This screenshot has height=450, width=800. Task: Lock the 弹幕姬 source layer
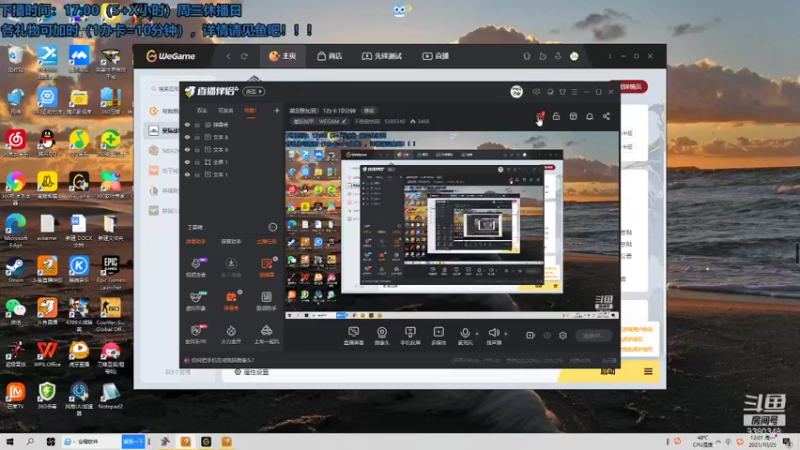197,124
